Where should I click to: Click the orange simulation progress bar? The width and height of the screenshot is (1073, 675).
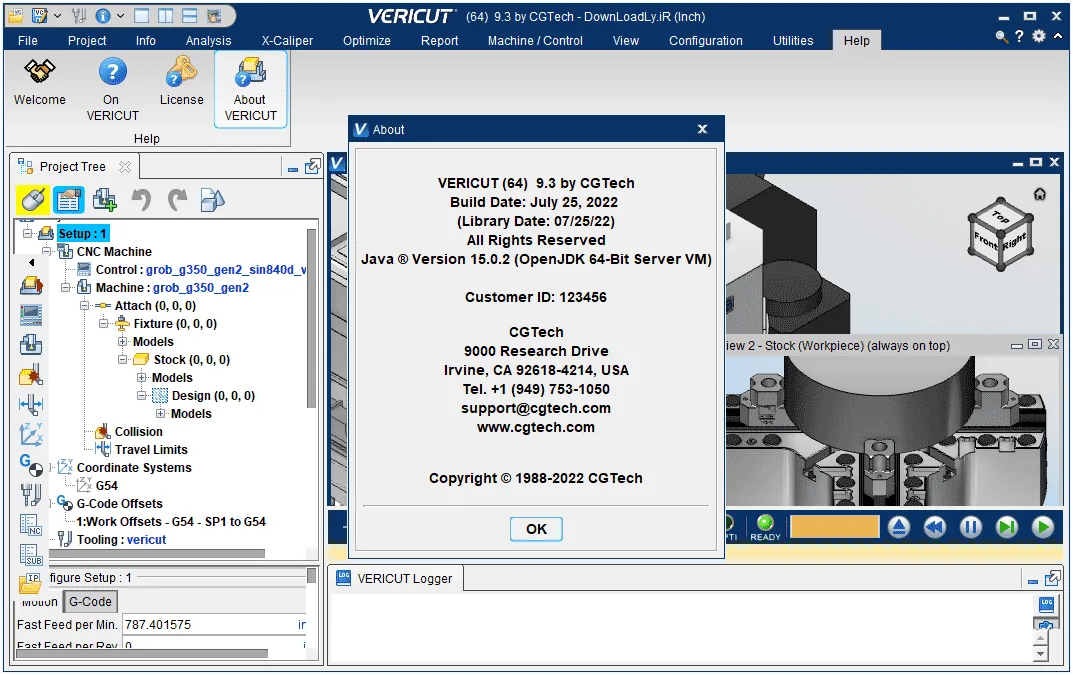834,527
